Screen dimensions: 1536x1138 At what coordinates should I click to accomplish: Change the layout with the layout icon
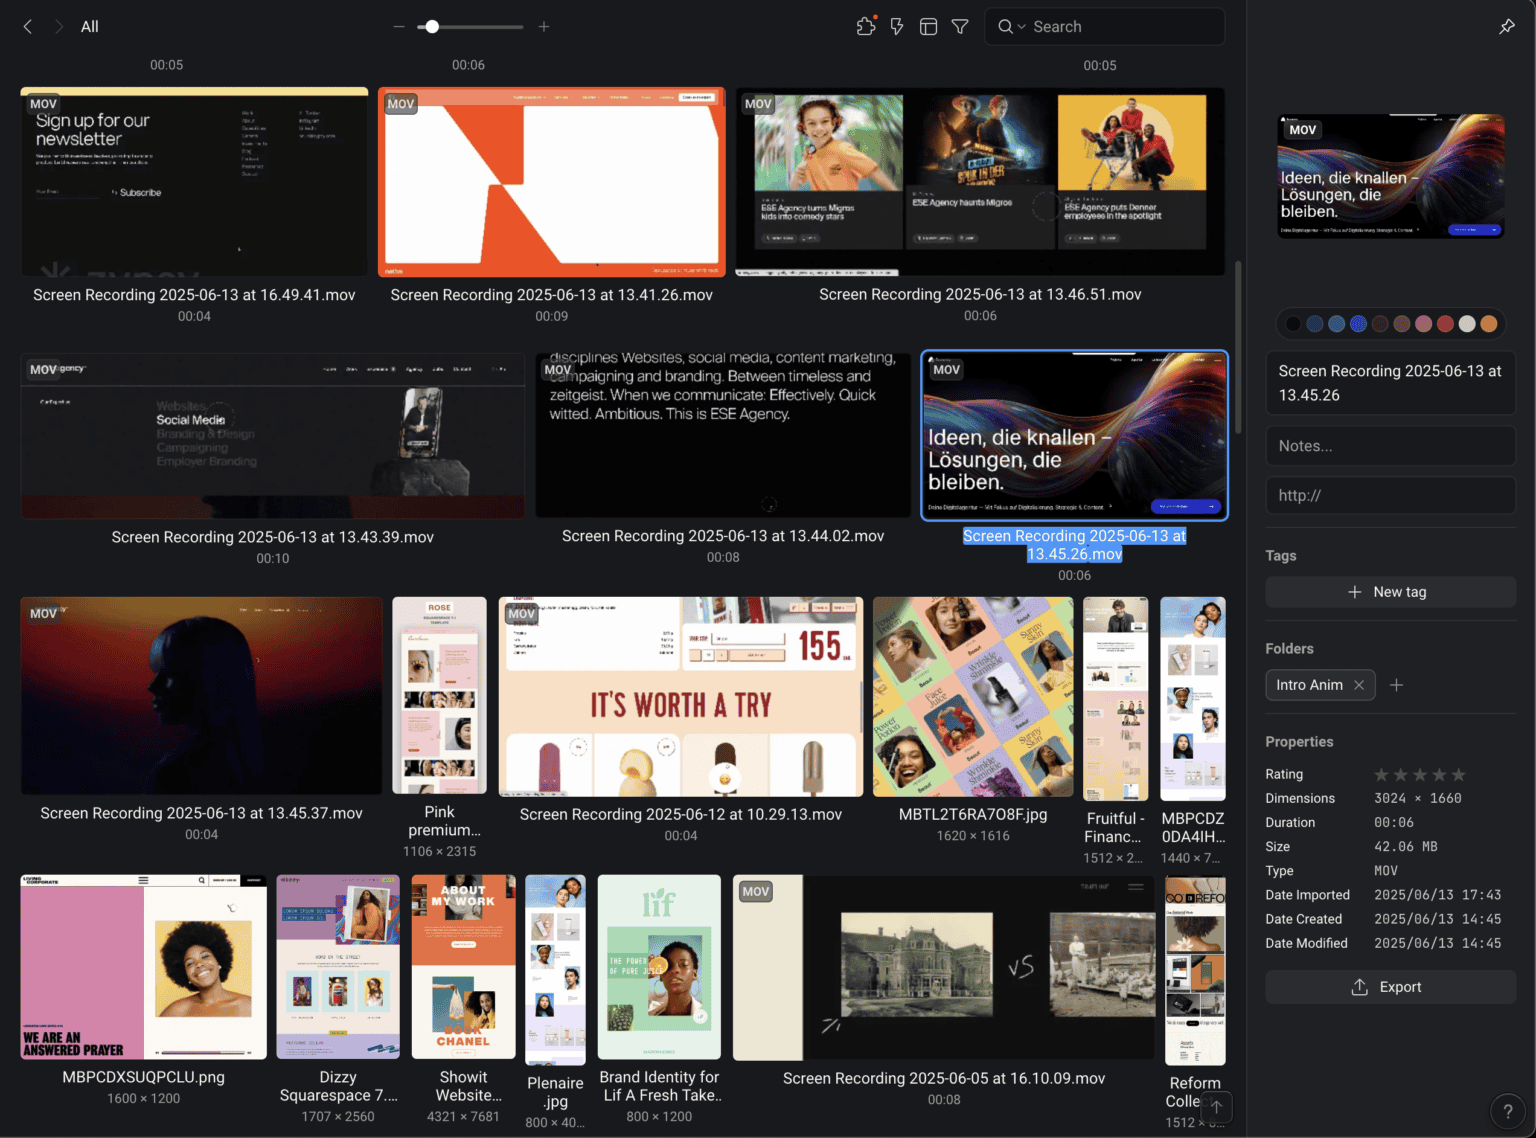pos(929,27)
